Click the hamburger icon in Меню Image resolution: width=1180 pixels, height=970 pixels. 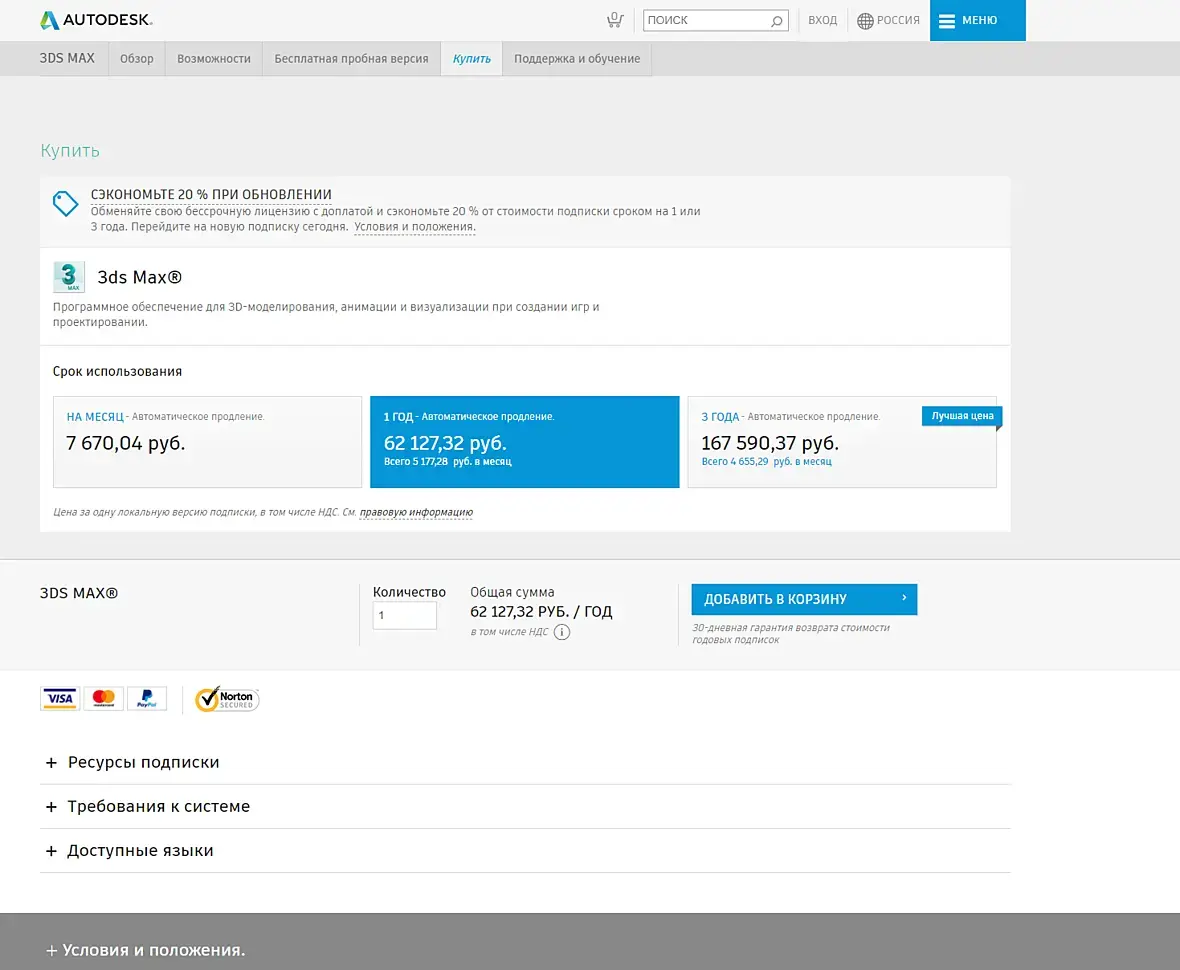click(x=947, y=21)
